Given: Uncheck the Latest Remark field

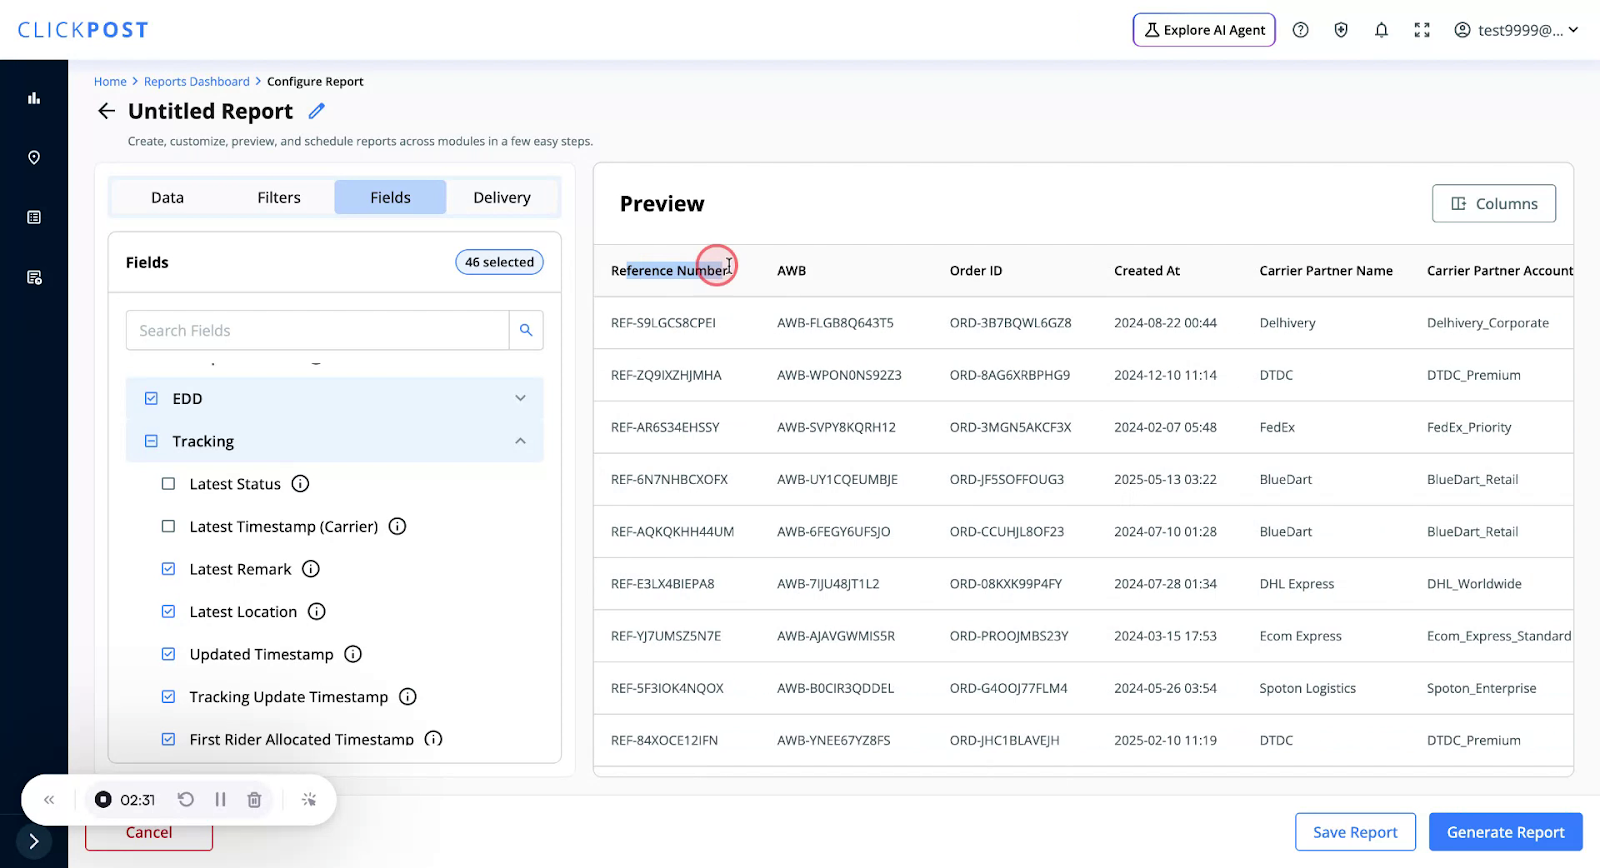Looking at the screenshot, I should (168, 569).
